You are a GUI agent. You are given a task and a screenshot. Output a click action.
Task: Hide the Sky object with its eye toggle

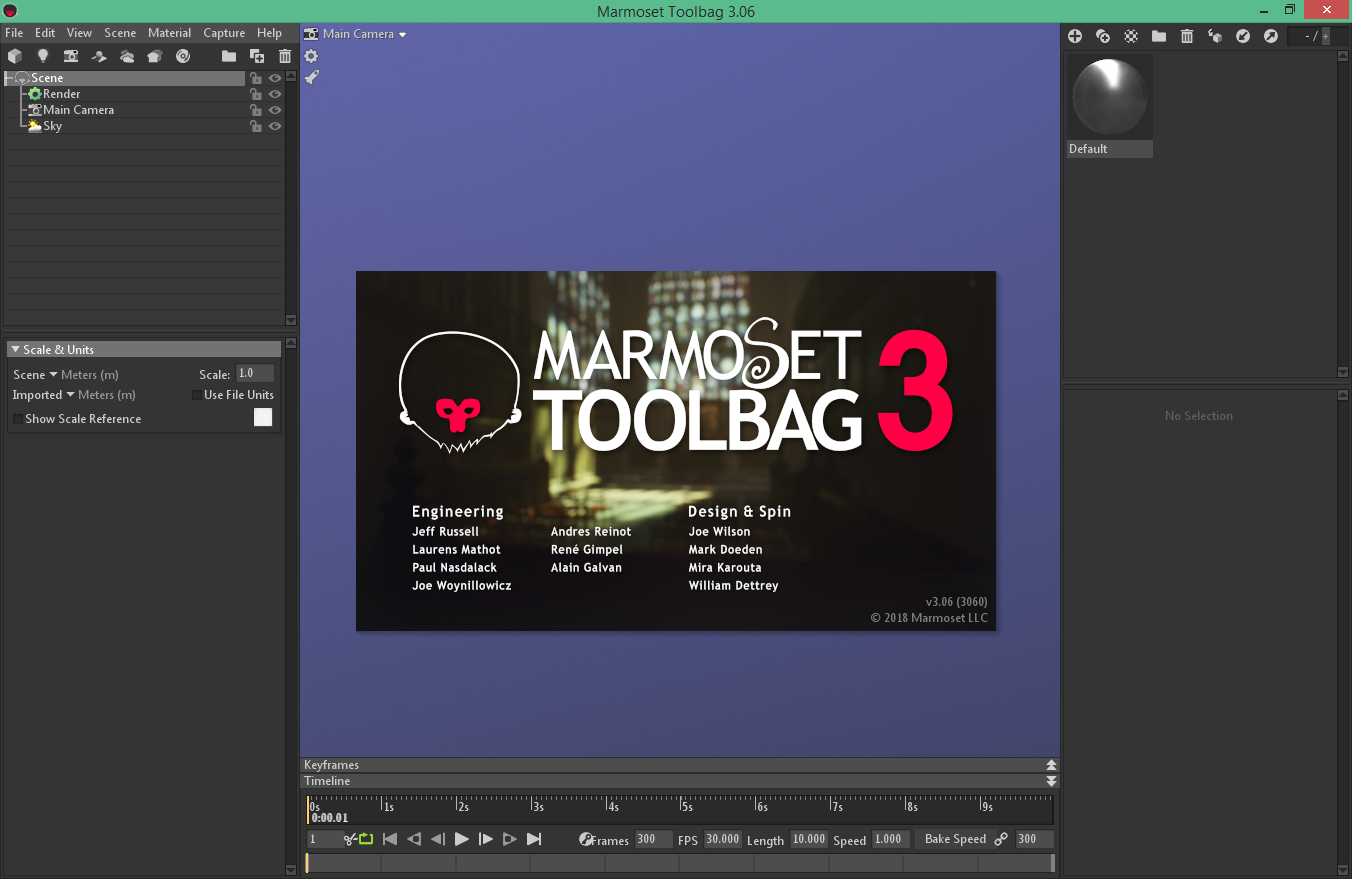click(x=275, y=126)
